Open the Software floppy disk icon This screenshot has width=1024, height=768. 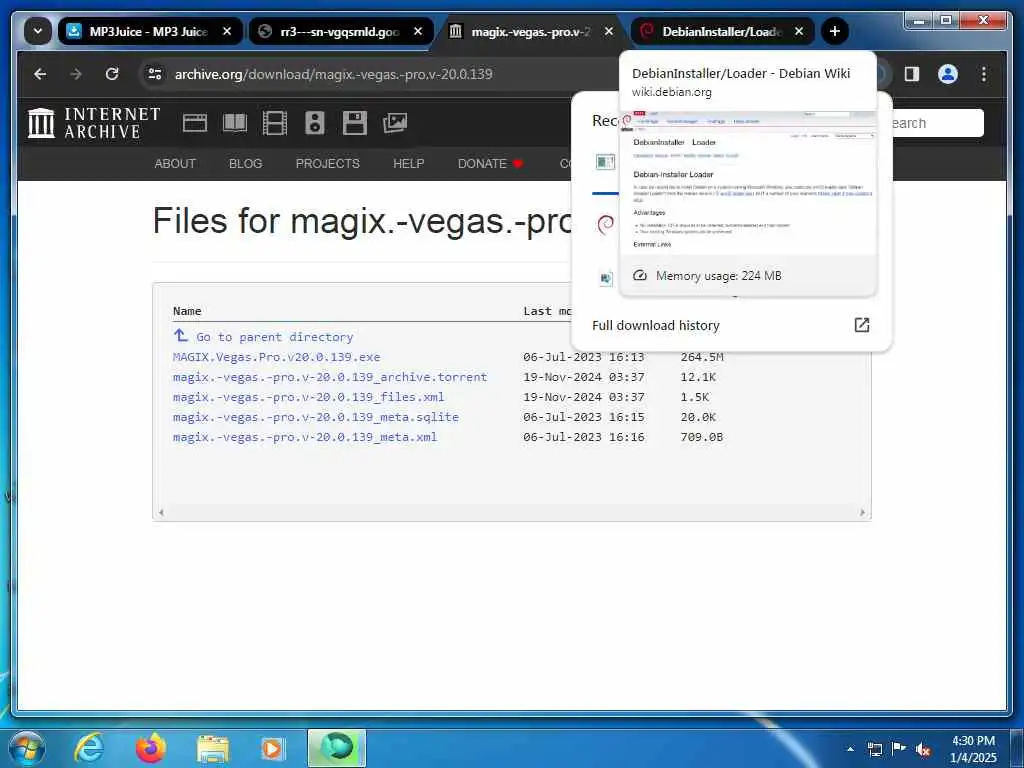355,123
